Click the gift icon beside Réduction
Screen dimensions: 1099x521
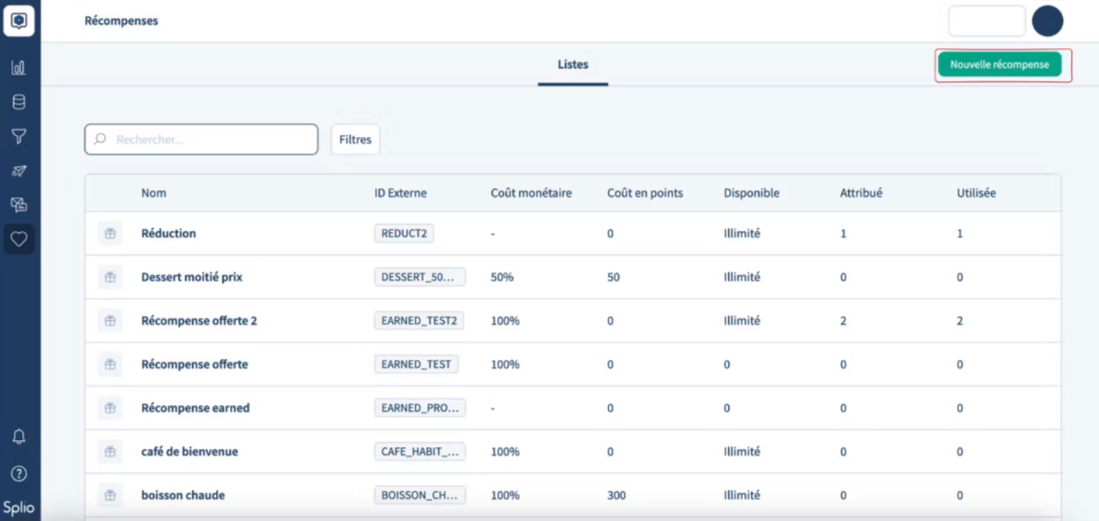[x=110, y=234]
